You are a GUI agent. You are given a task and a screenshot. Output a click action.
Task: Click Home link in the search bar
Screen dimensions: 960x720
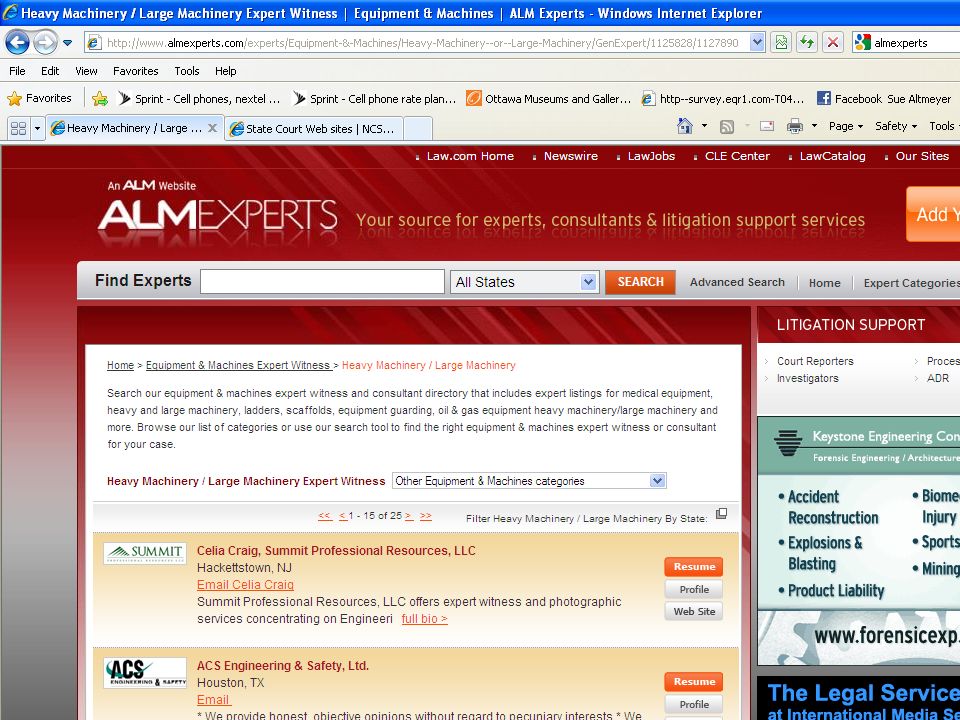coord(824,283)
